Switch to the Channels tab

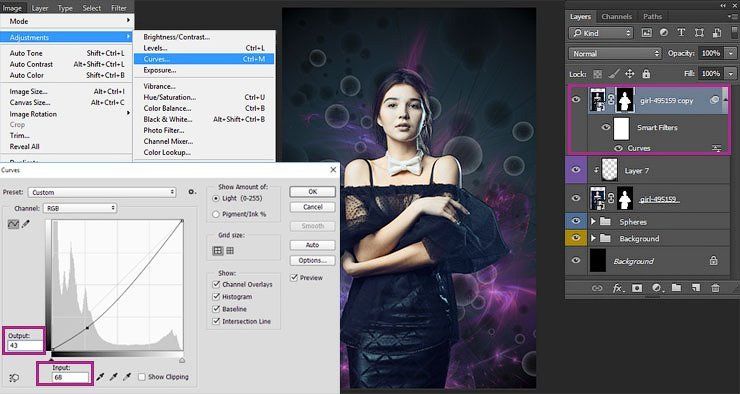pyautogui.click(x=616, y=16)
